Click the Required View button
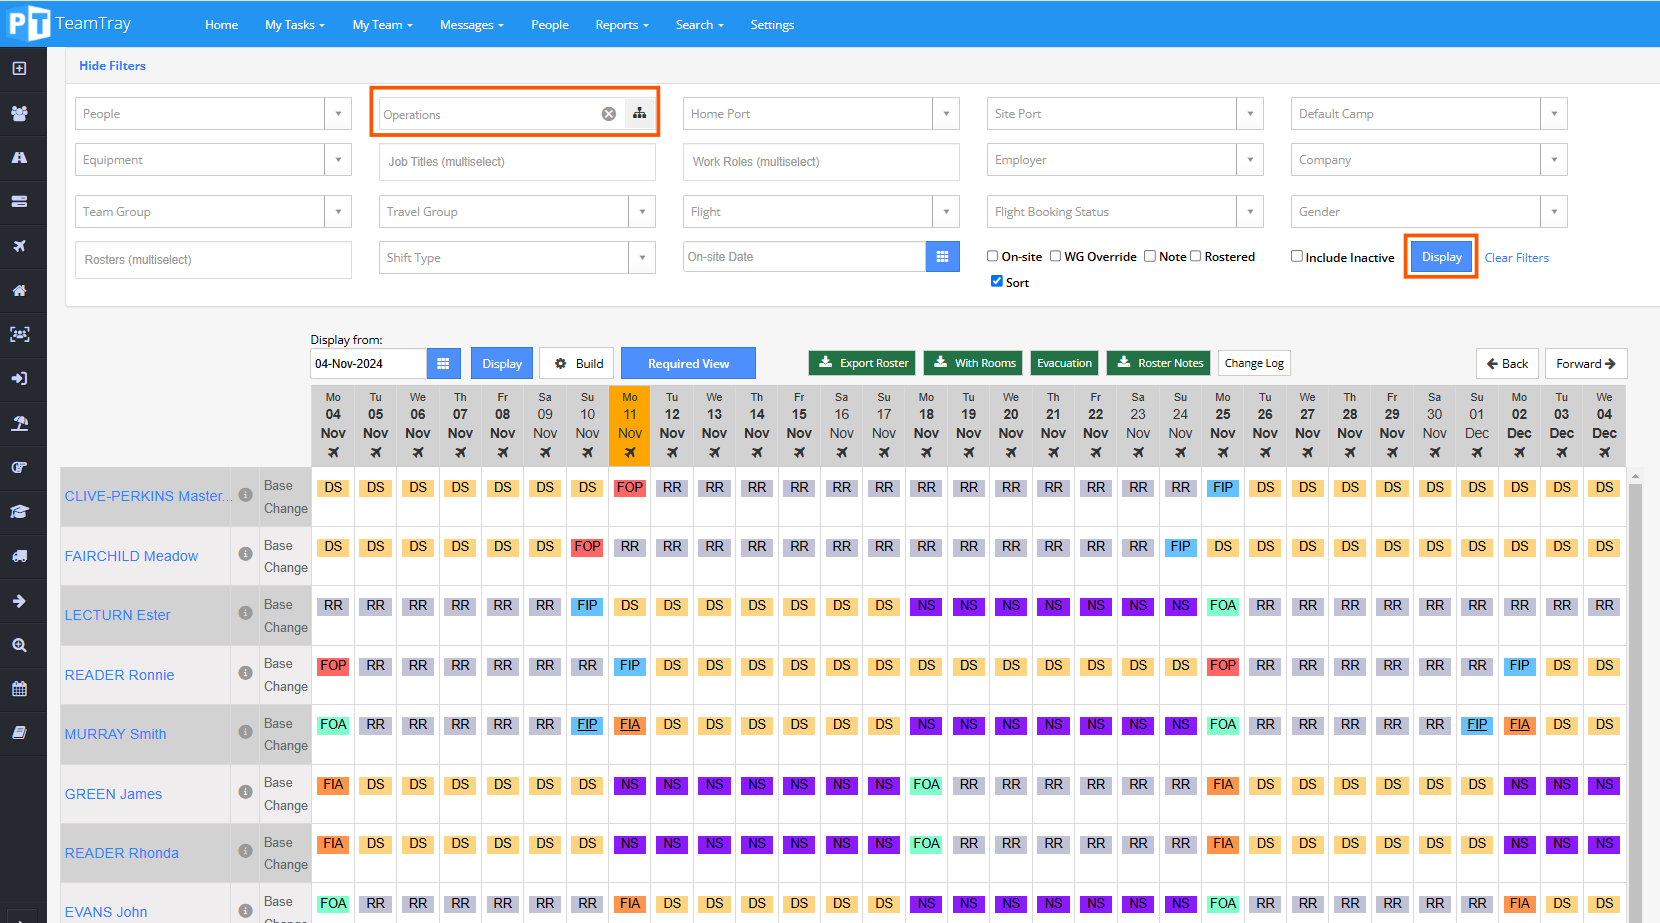The image size is (1660, 923). click(x=688, y=364)
